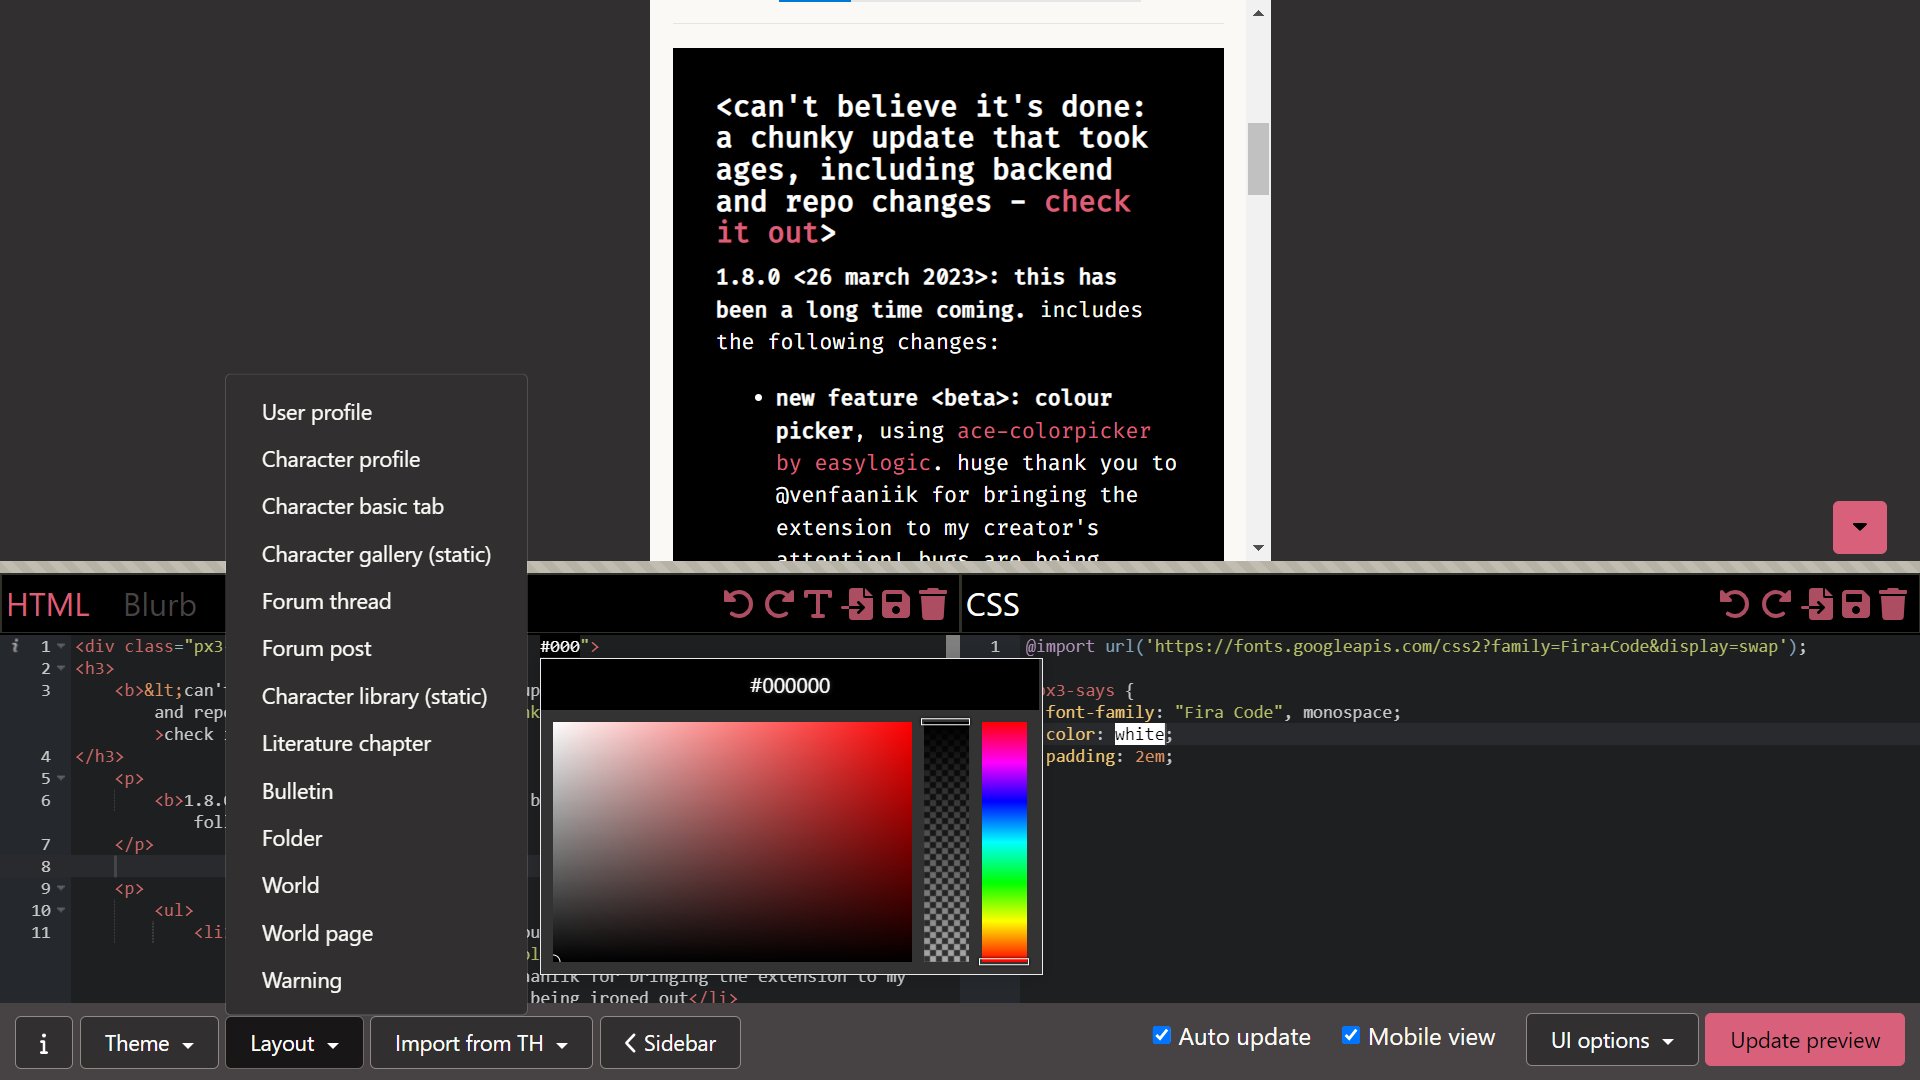Import a file into the CSS editor
1920x1080 pixels.
[x=1820, y=605]
